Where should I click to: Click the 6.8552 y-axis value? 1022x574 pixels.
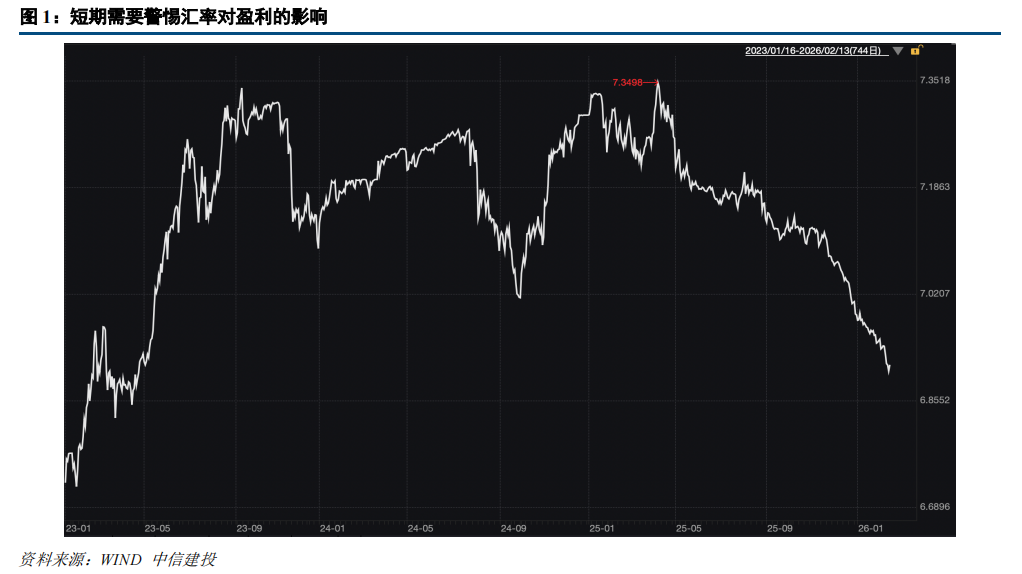click(934, 400)
